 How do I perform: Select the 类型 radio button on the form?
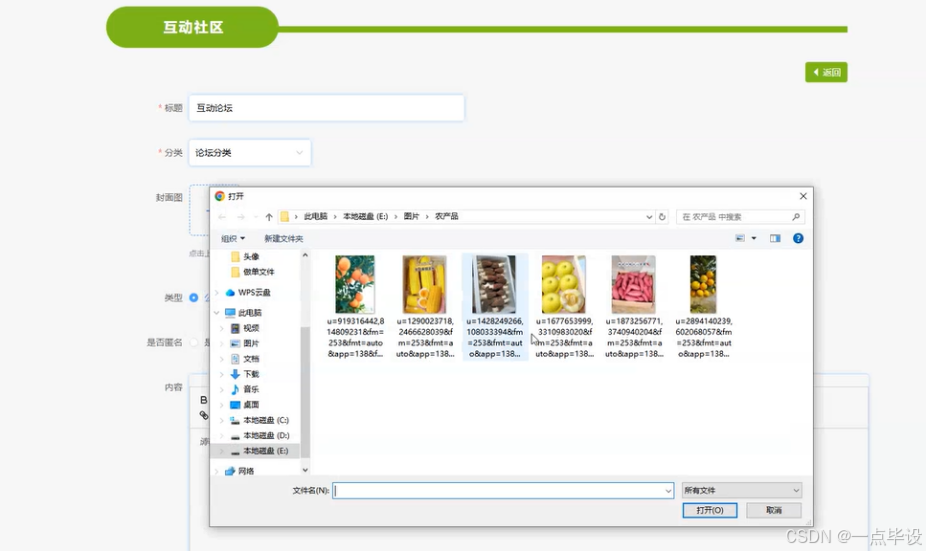pyautogui.click(x=194, y=298)
